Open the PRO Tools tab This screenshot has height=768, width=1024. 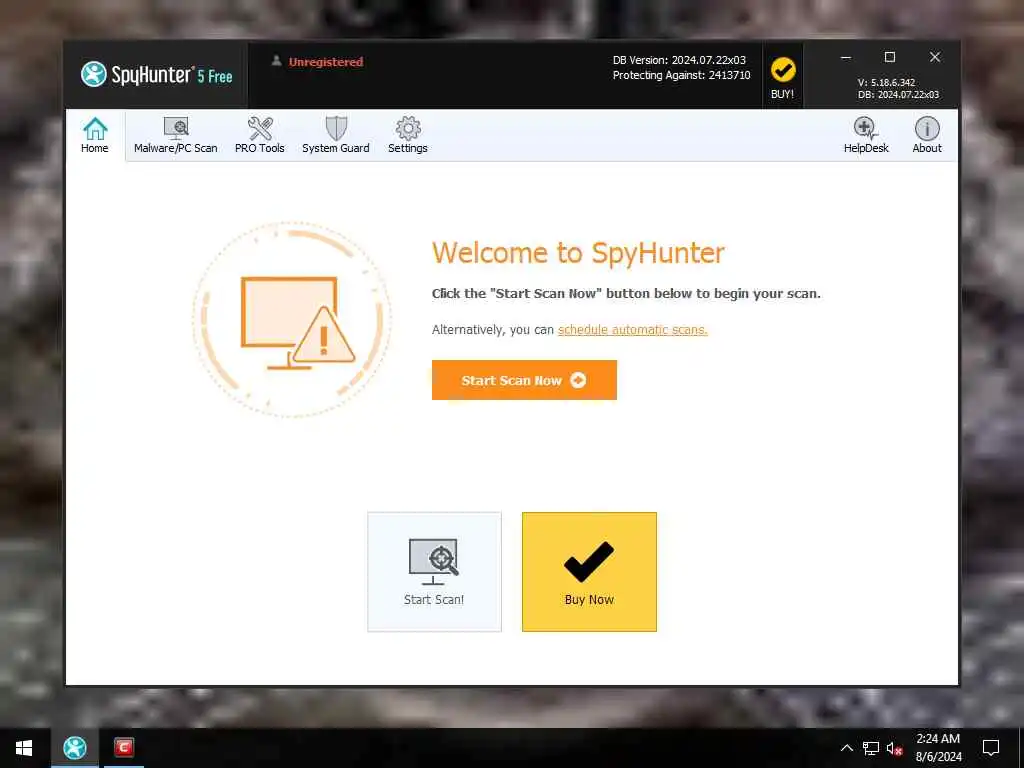(260, 135)
